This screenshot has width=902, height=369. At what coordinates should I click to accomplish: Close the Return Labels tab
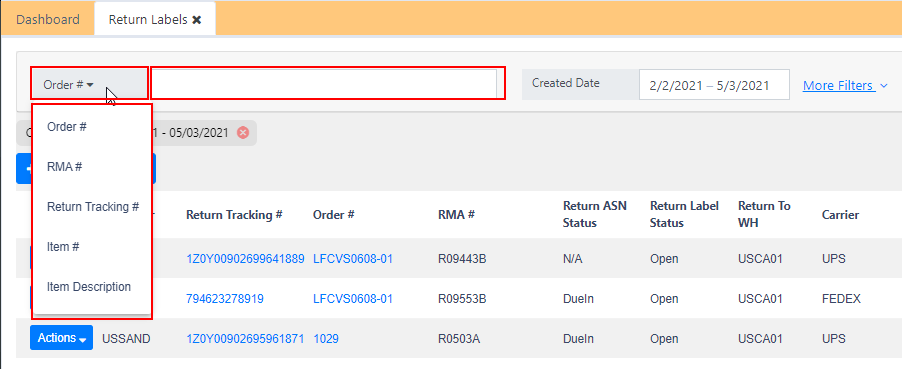[x=197, y=20]
